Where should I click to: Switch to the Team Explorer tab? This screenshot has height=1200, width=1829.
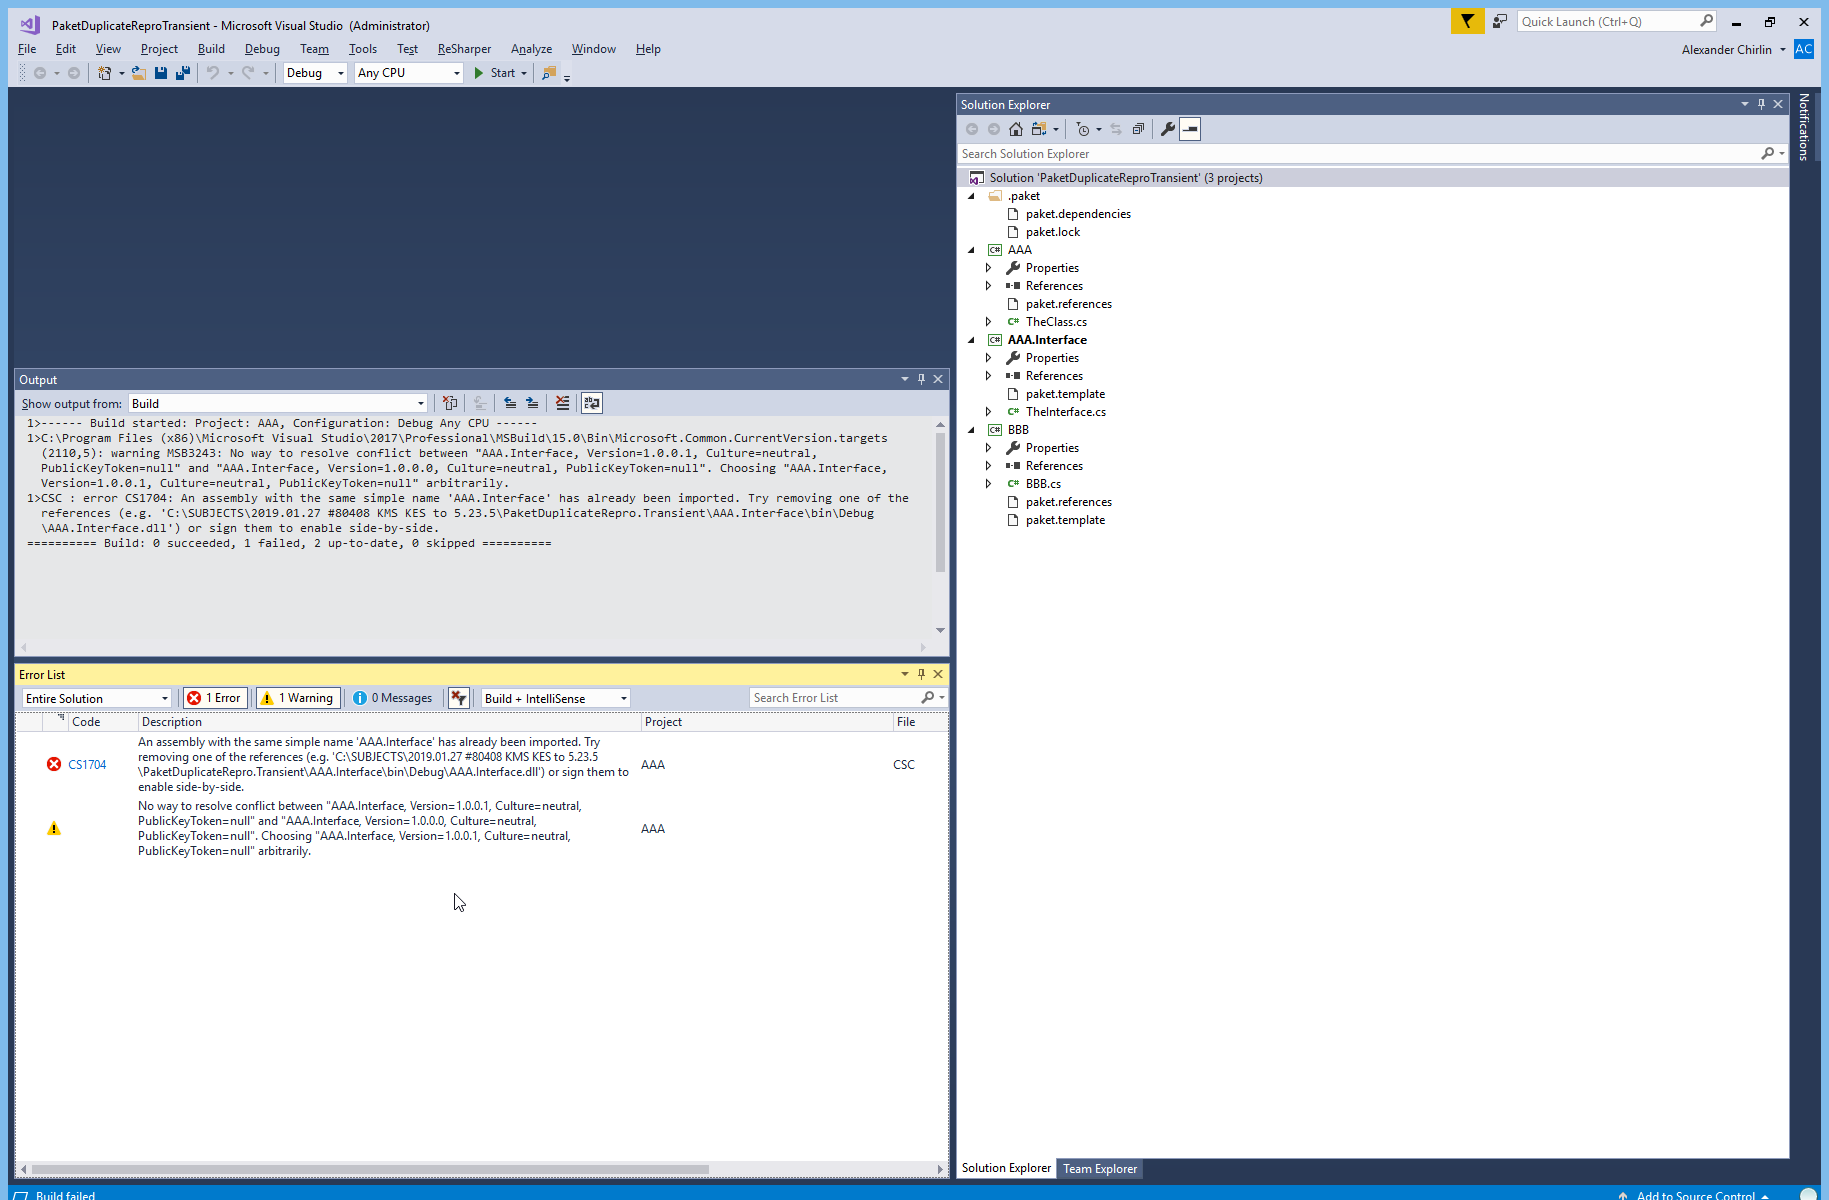click(1100, 1168)
